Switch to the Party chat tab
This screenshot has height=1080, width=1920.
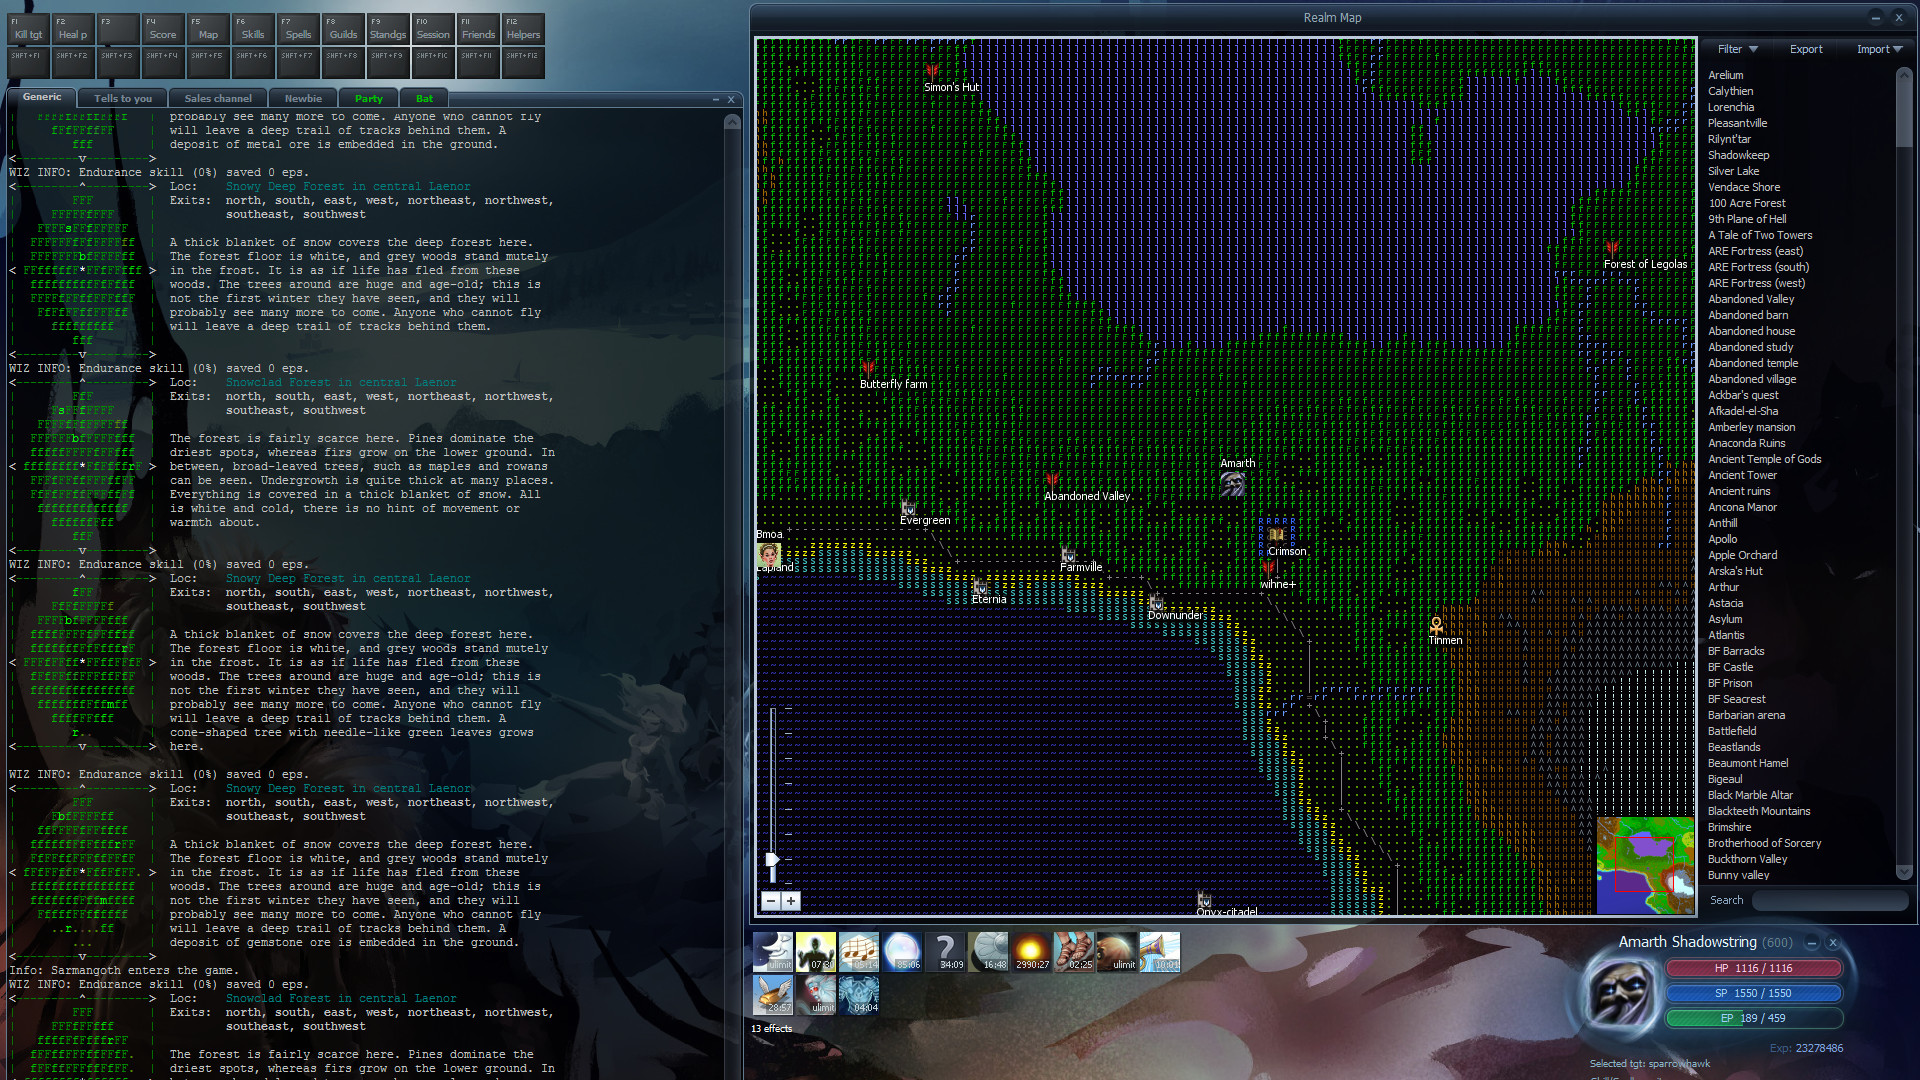point(368,98)
